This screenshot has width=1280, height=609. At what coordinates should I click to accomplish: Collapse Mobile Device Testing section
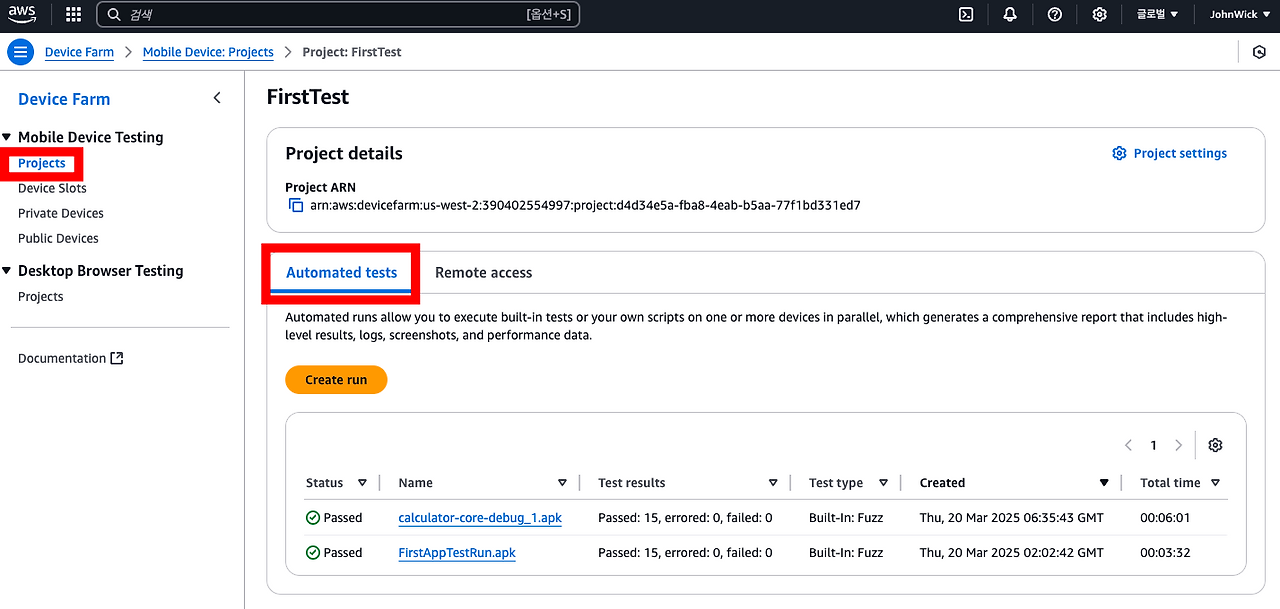point(7,137)
